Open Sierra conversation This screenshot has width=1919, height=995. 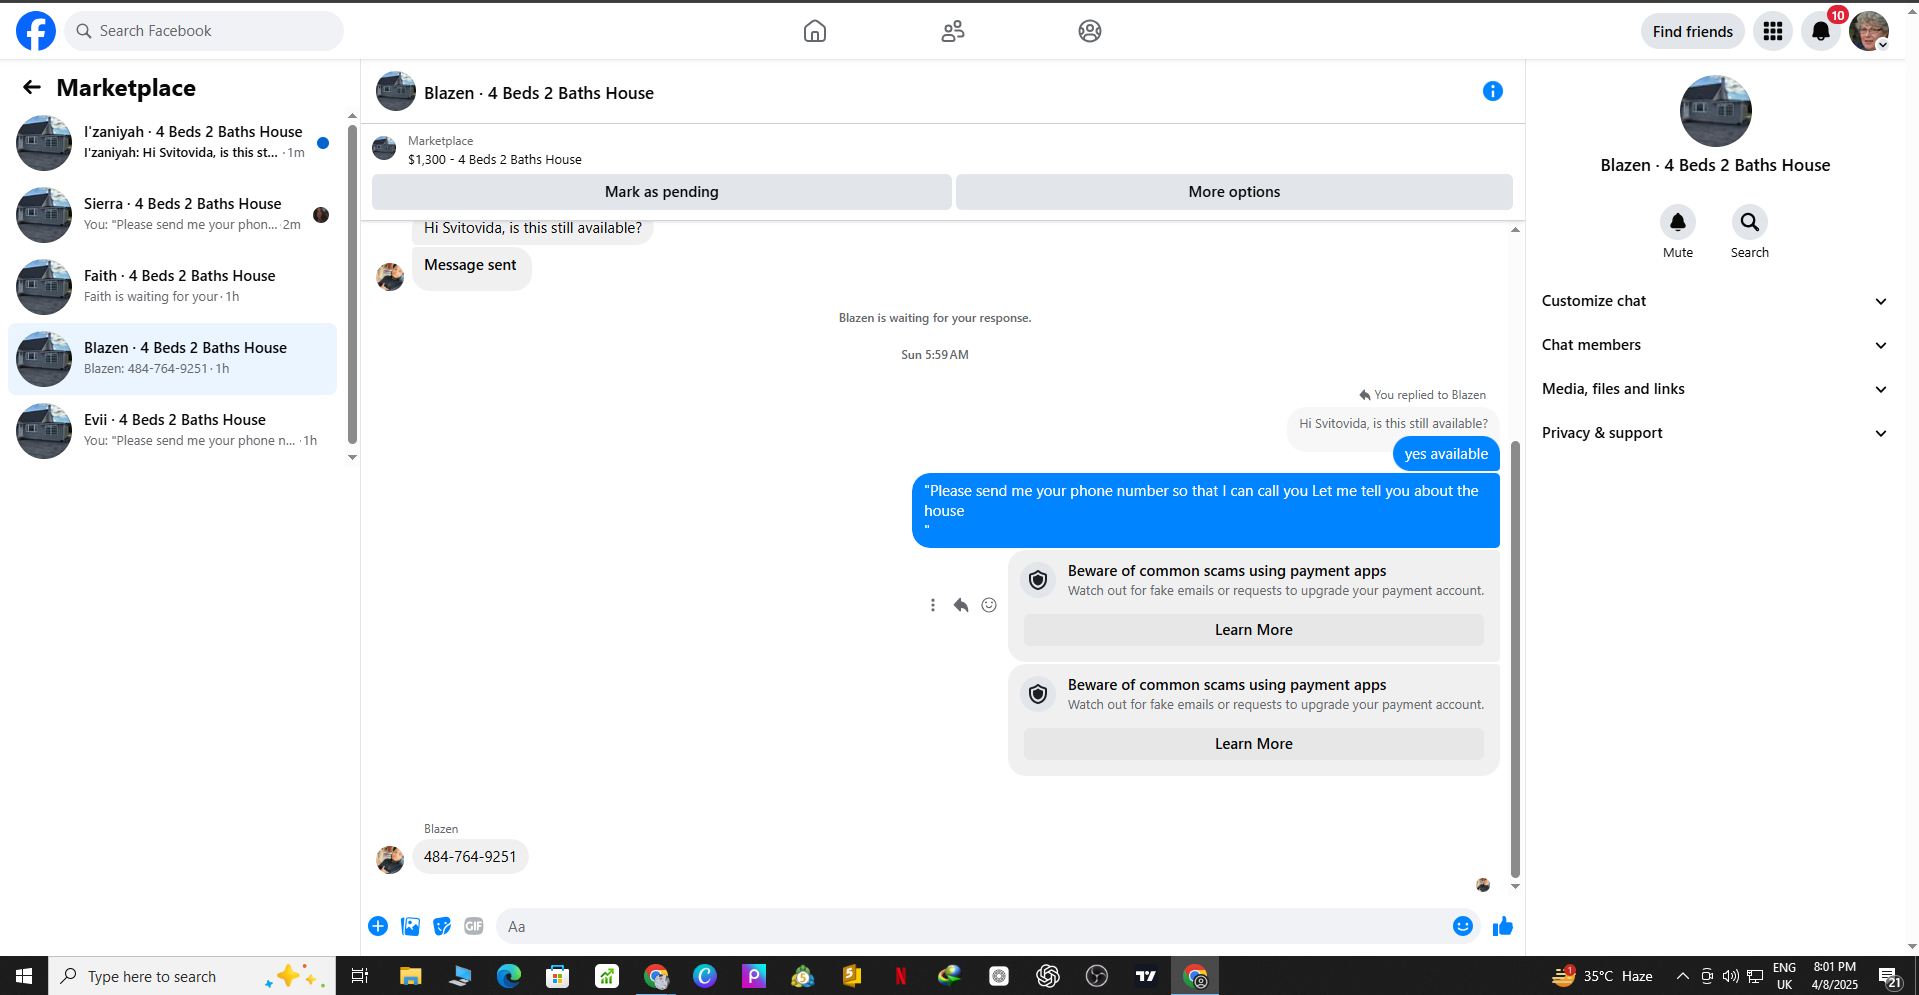point(173,215)
